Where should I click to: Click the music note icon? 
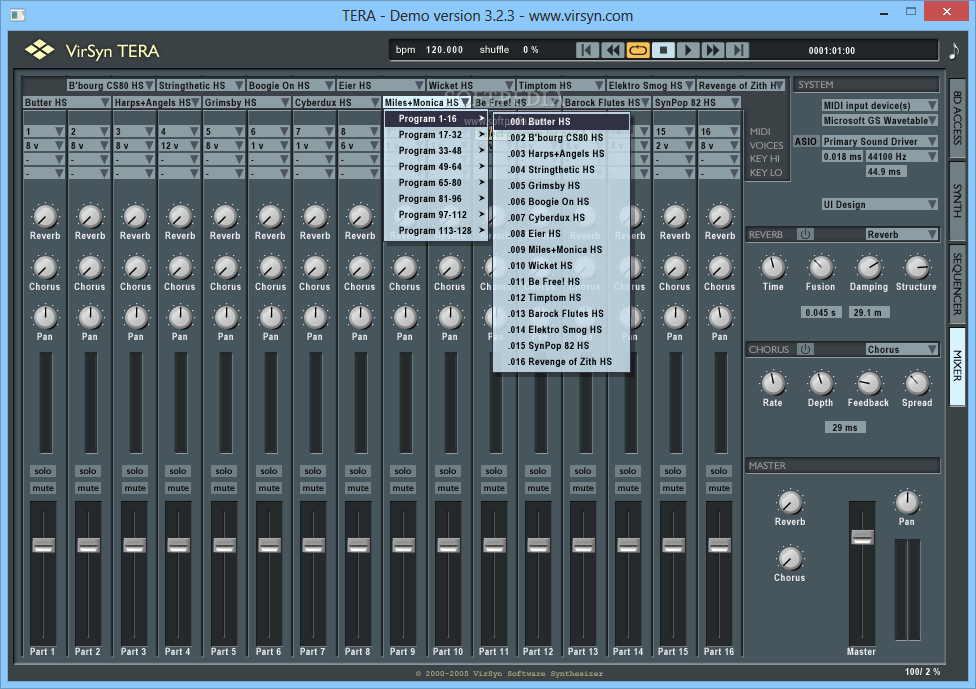954,50
